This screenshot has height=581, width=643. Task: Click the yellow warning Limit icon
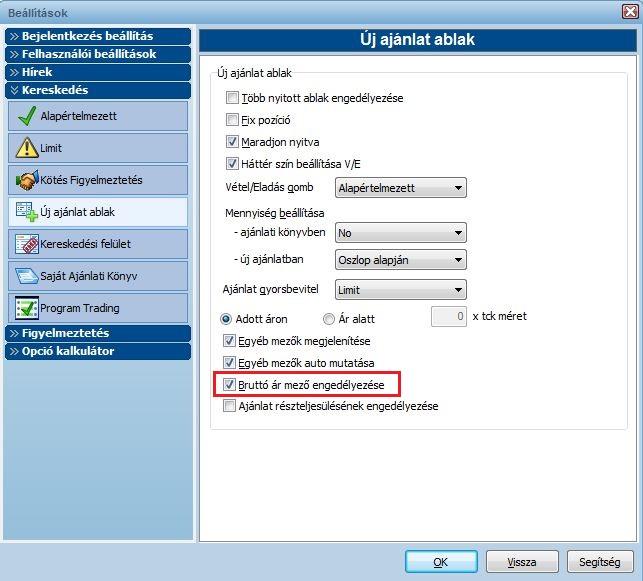[x=27, y=148]
